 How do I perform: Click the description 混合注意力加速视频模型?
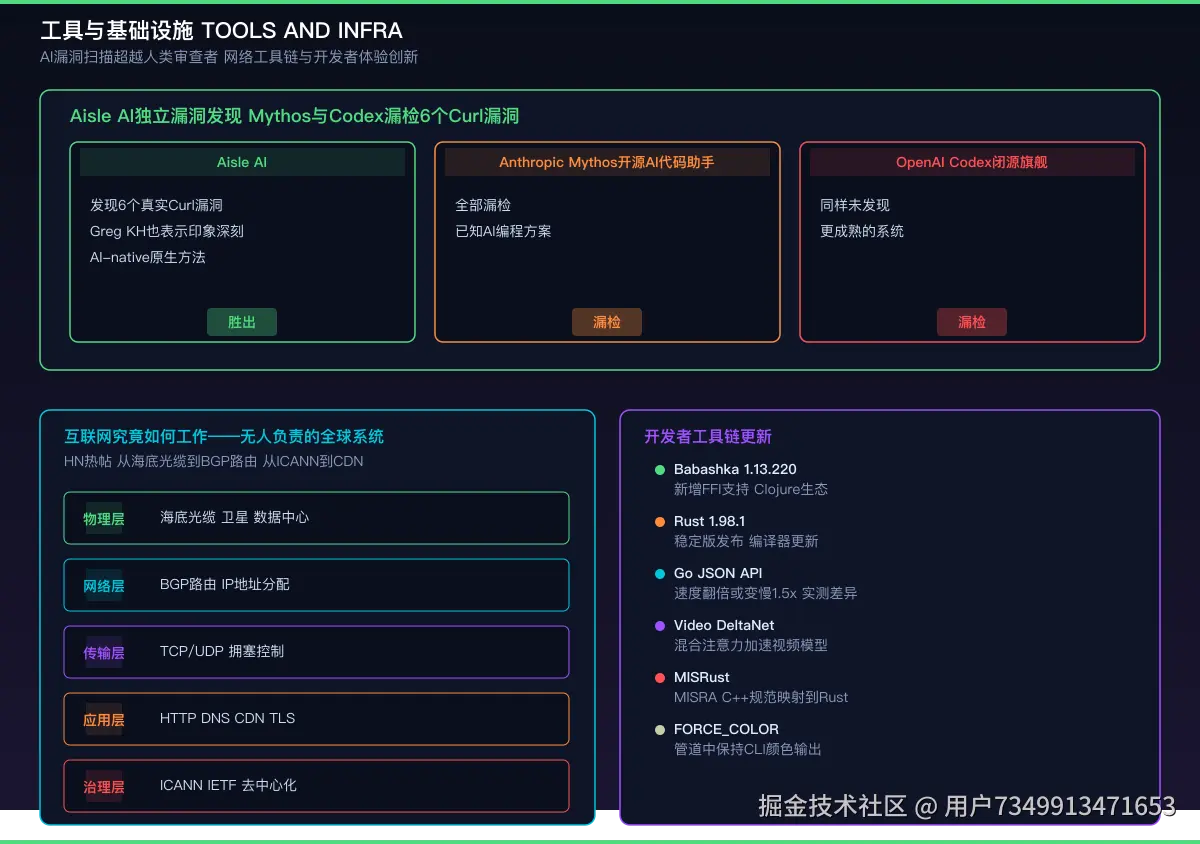pos(751,645)
